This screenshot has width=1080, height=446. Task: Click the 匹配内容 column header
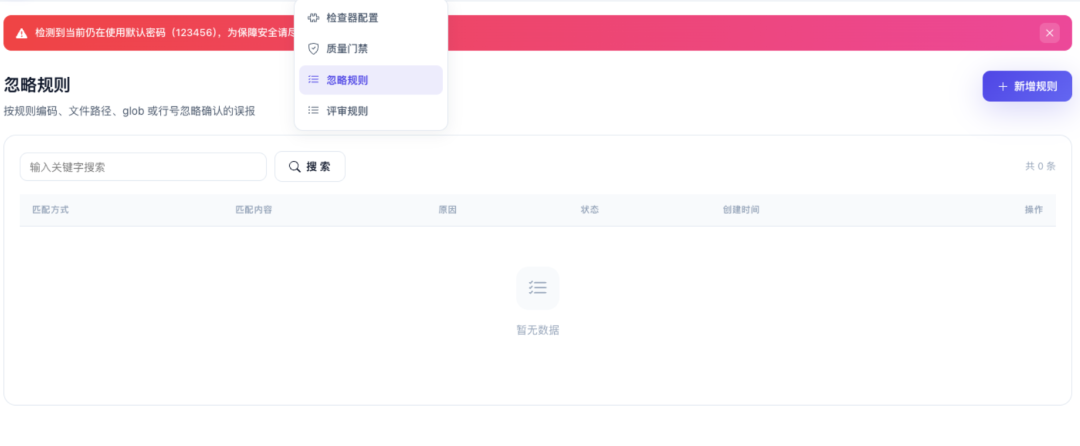point(253,209)
